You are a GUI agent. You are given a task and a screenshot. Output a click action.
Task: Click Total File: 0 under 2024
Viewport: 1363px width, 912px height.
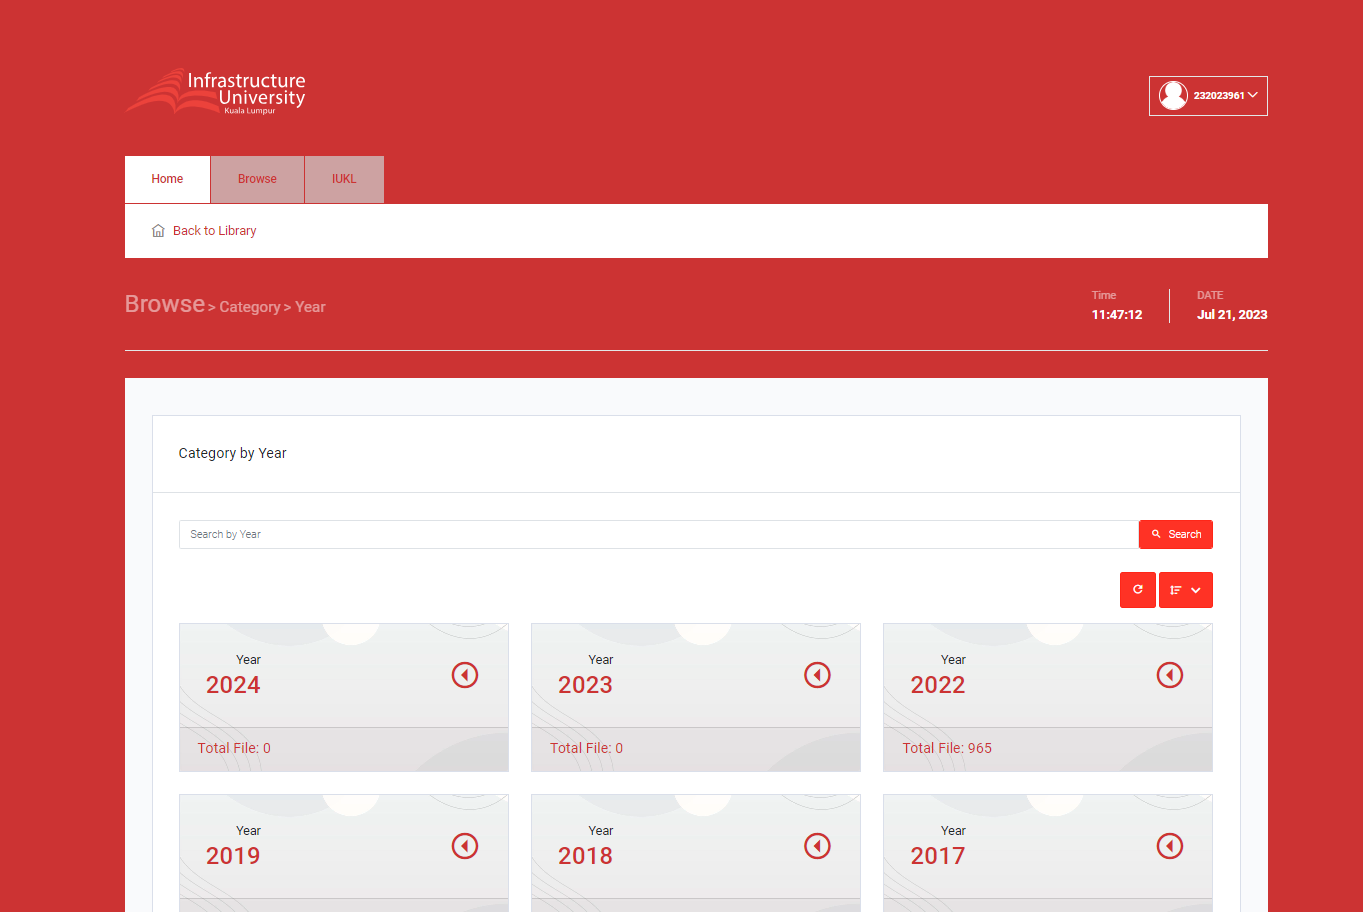[x=234, y=748]
